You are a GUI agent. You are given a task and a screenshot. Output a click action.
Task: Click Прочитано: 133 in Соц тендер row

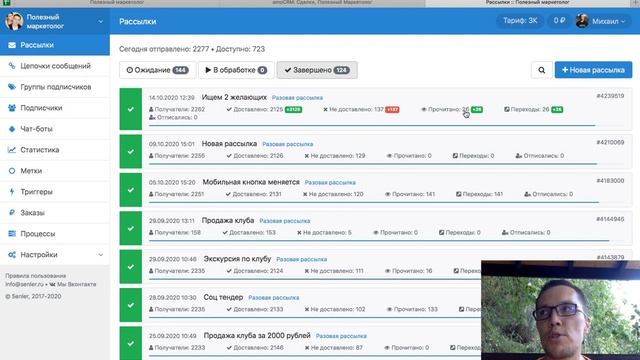tap(412, 309)
